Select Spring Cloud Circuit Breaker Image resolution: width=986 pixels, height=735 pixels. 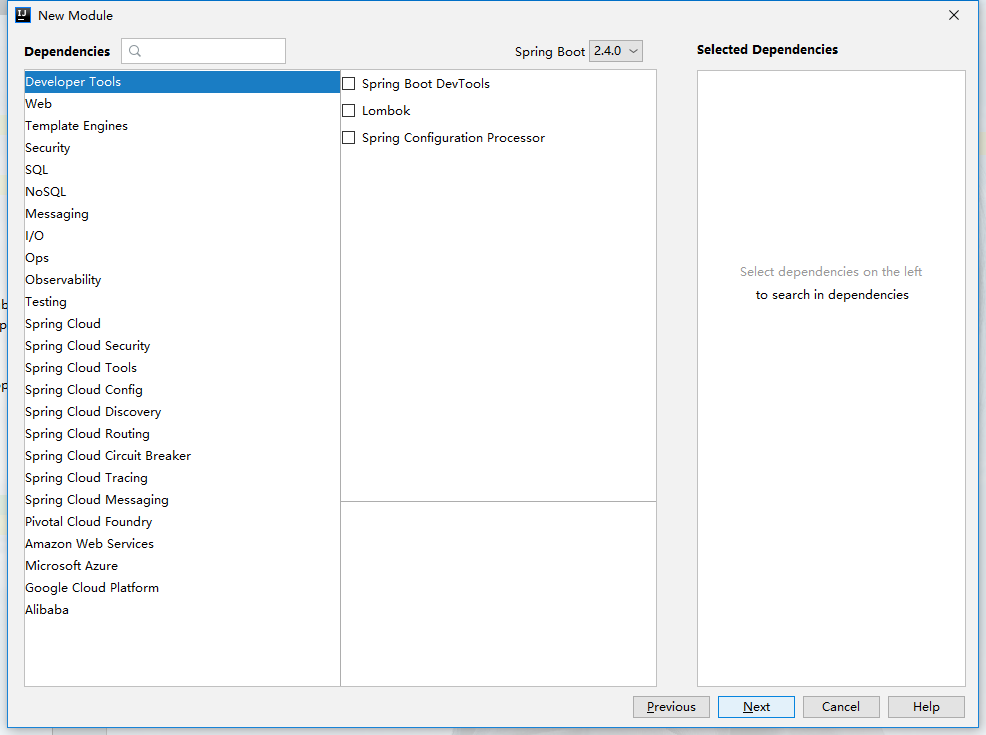tap(182, 456)
